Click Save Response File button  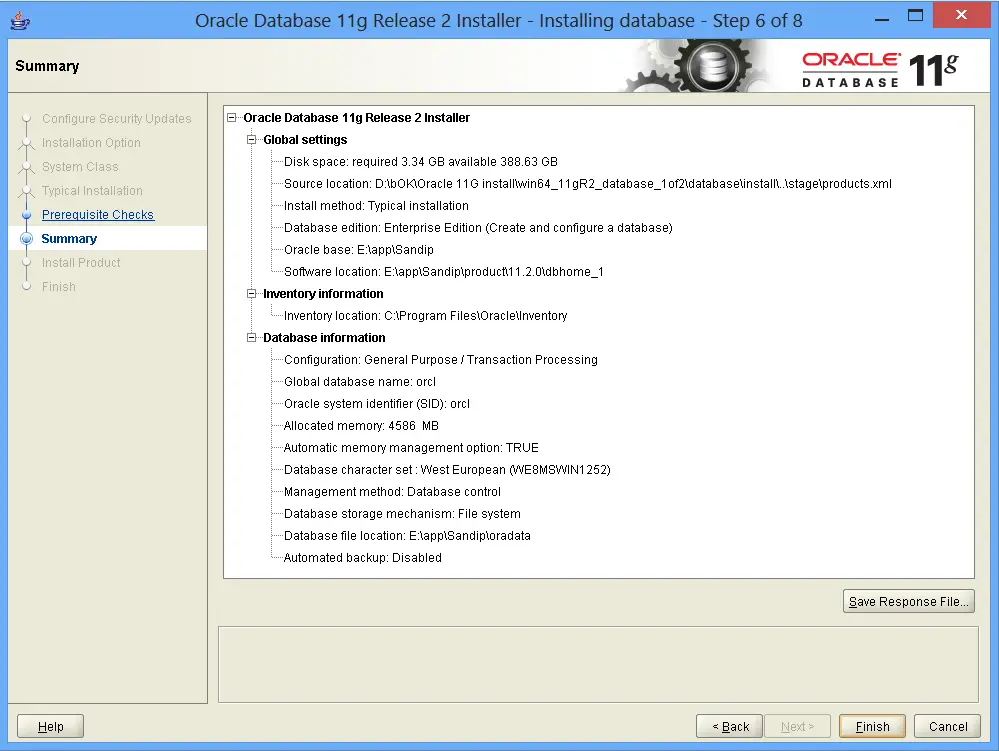908,602
